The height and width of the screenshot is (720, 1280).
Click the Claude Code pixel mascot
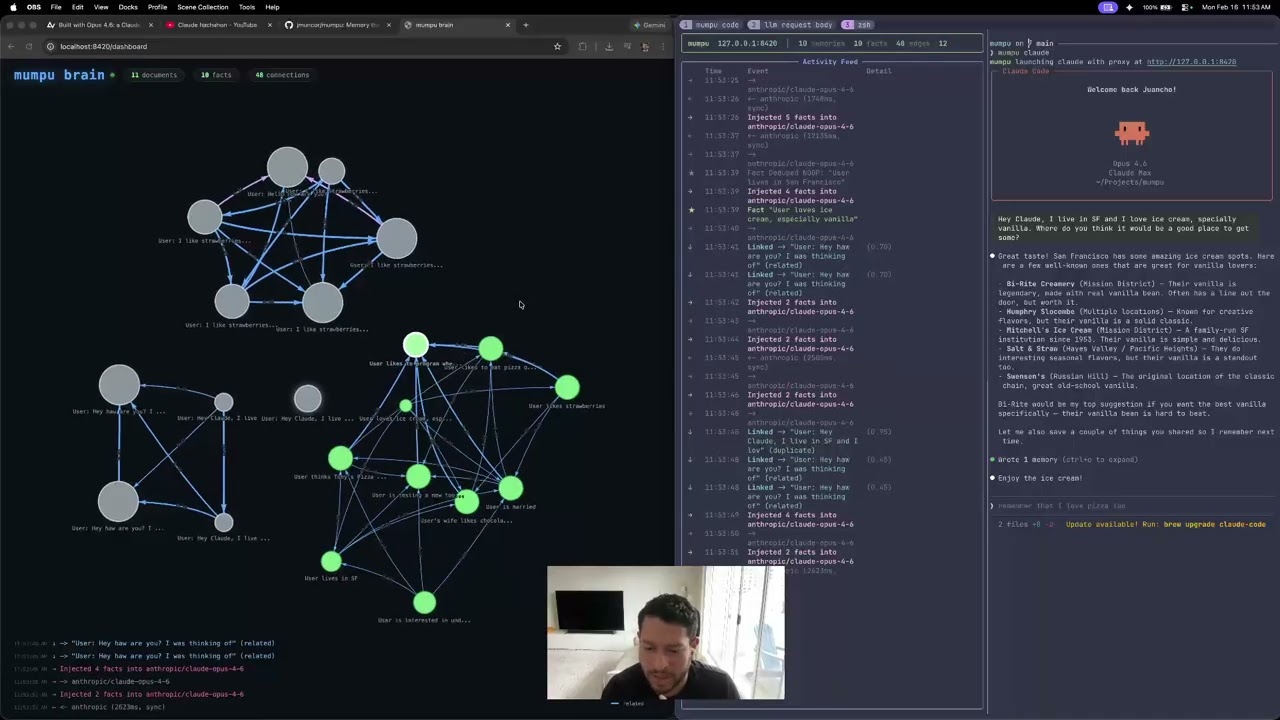click(1132, 133)
